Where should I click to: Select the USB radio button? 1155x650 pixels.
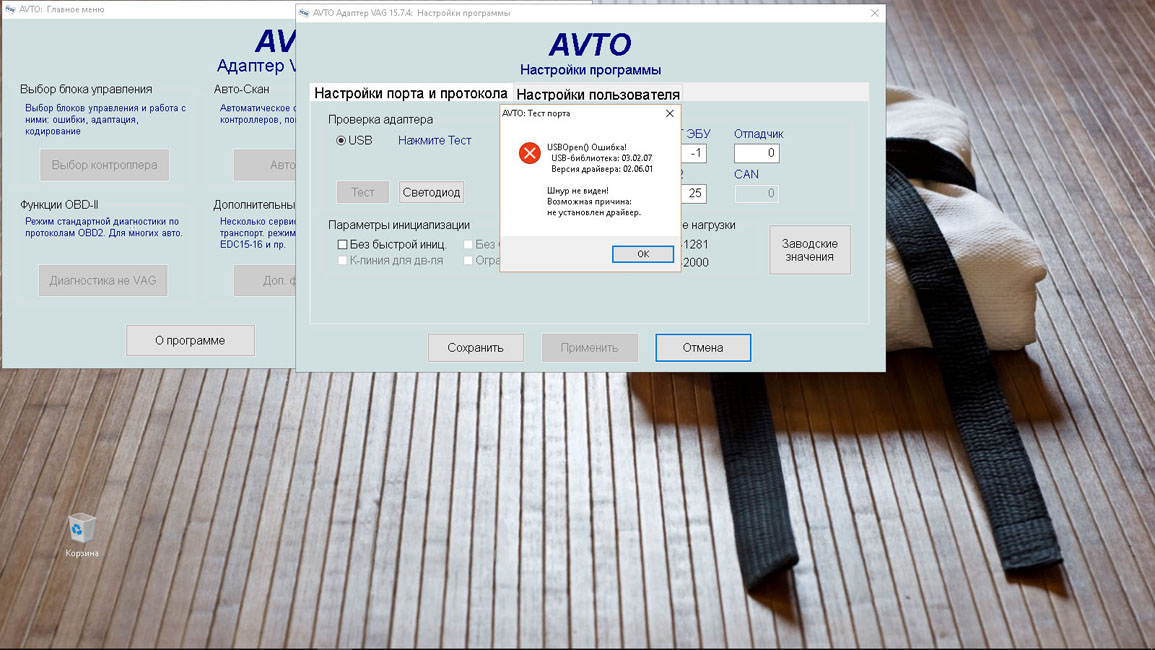point(341,141)
